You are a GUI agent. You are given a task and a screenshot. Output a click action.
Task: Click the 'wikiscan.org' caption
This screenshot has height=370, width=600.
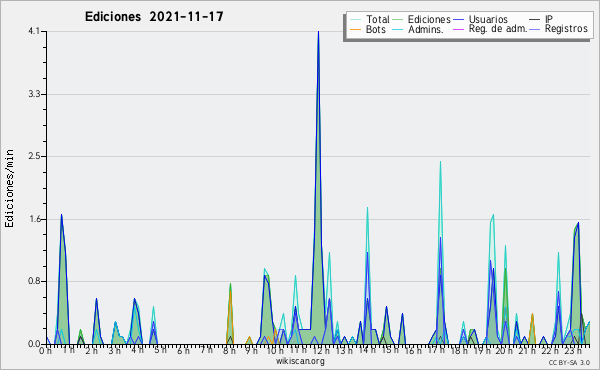[x=300, y=361]
